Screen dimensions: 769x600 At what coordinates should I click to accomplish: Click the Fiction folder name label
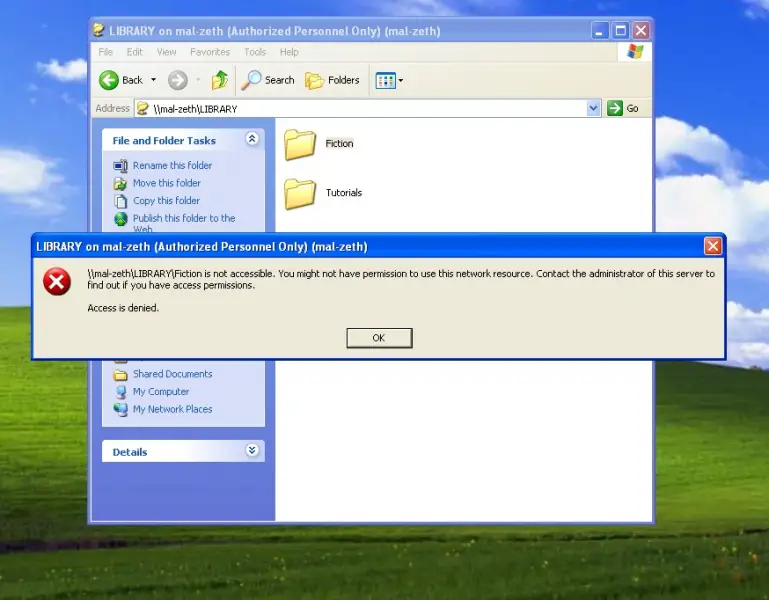(x=339, y=143)
